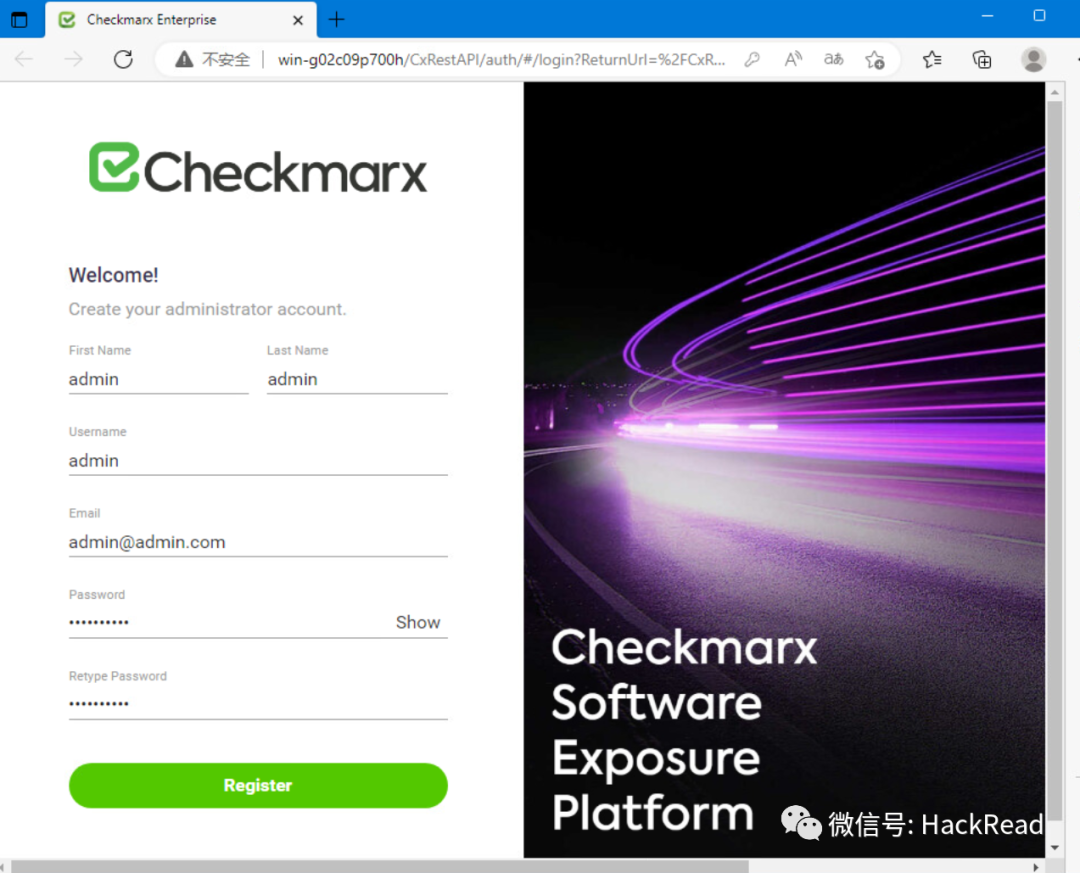Click the address bar URL
The height and width of the screenshot is (873, 1080).
point(501,60)
